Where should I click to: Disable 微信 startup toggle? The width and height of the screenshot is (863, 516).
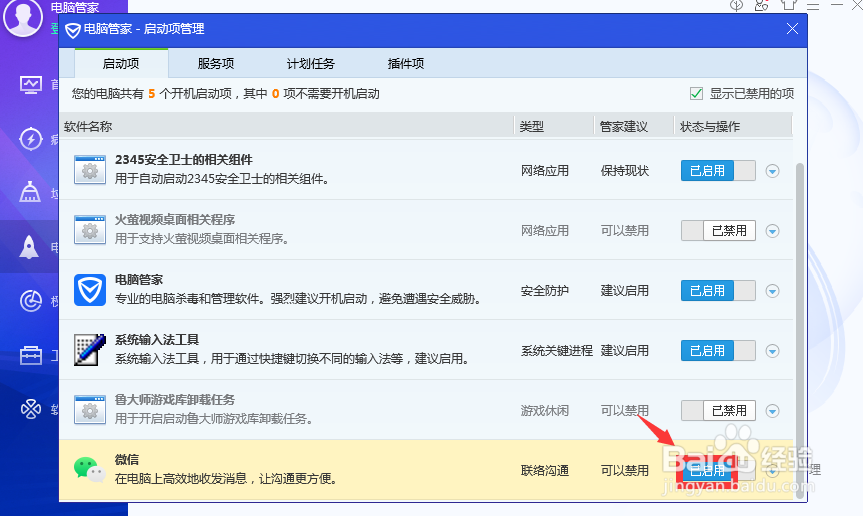718,470
